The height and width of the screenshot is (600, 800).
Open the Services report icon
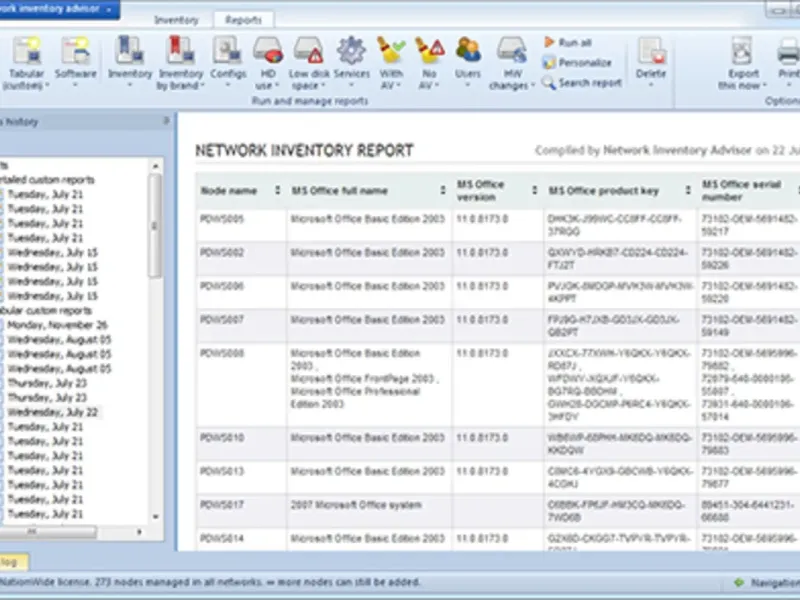point(351,51)
